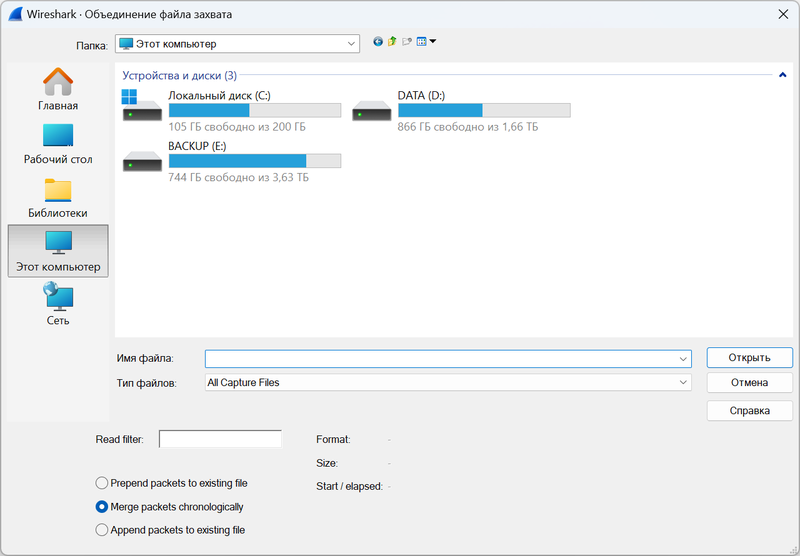This screenshot has width=800, height=556.
Task: Select the BACKUP (E:) drive icon
Action: tap(142, 161)
